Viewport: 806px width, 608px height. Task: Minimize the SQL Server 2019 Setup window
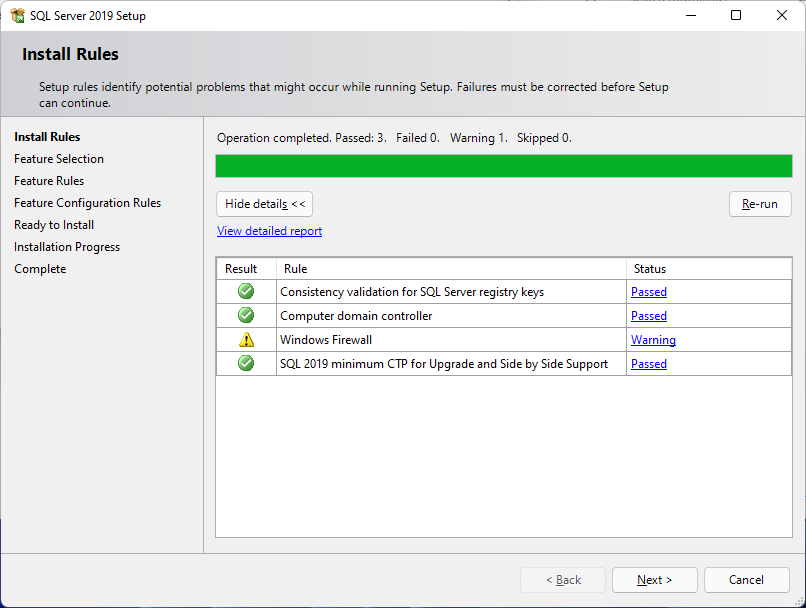click(x=691, y=15)
